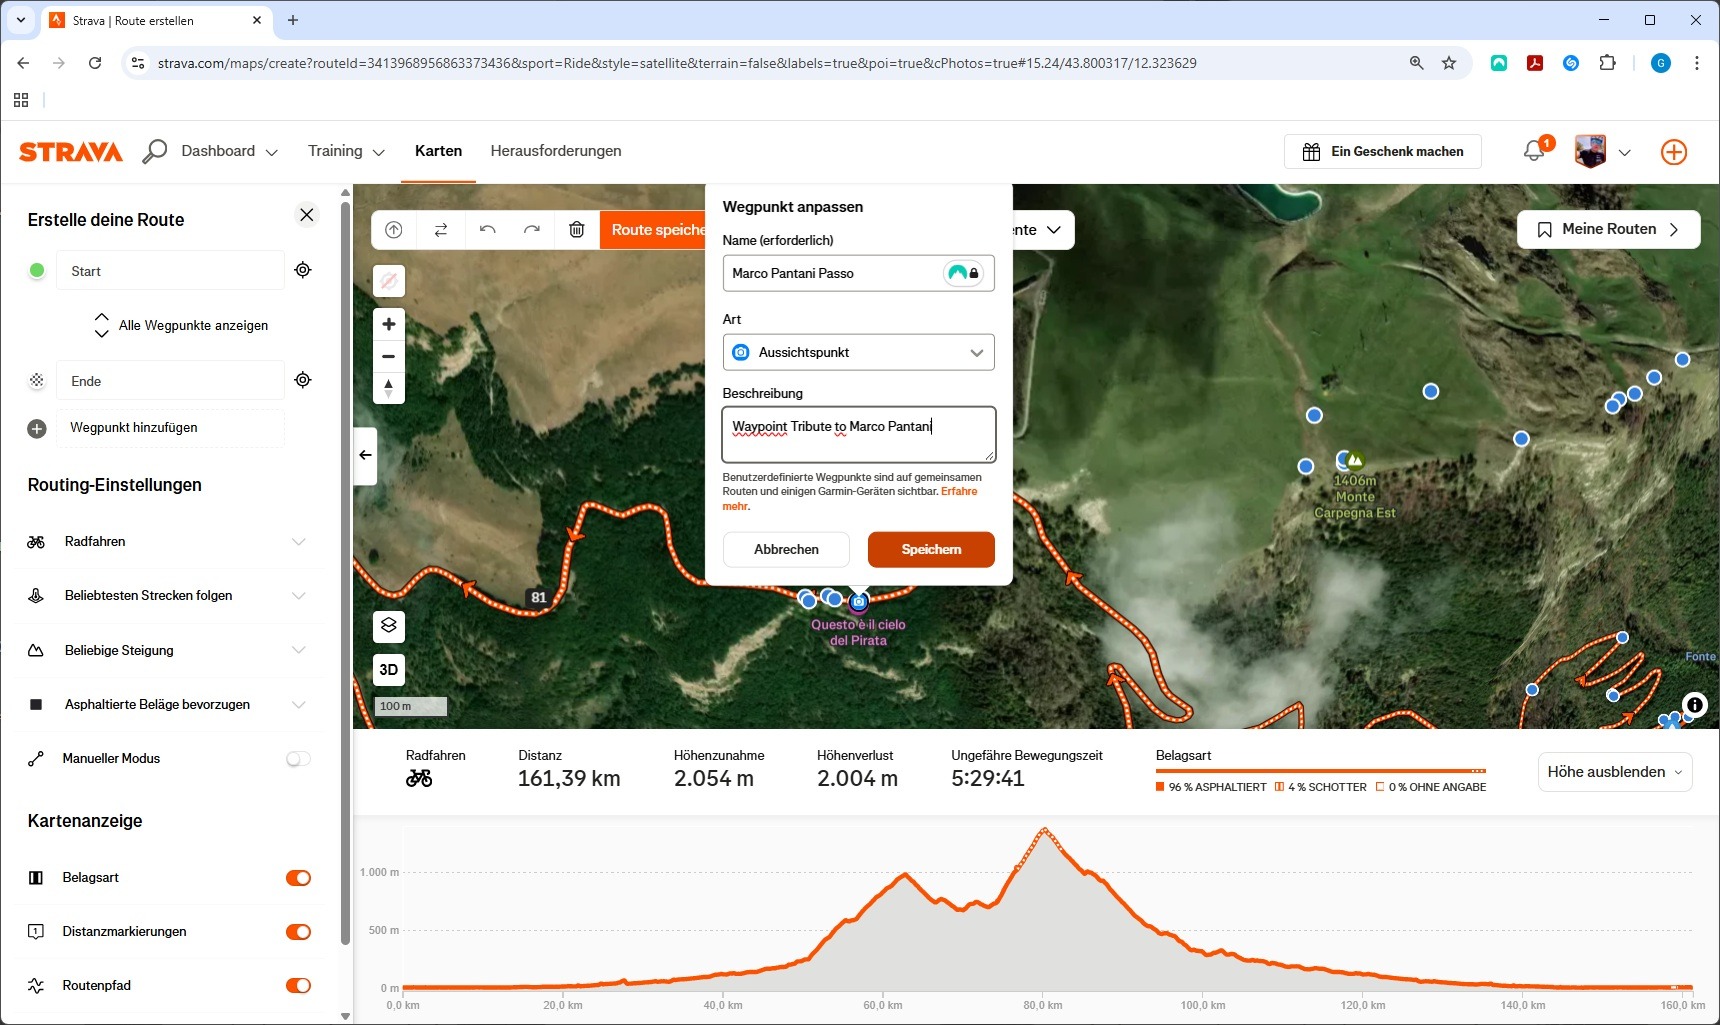Zoom in on map with plus button
Image resolution: width=1720 pixels, height=1025 pixels.
click(x=389, y=324)
